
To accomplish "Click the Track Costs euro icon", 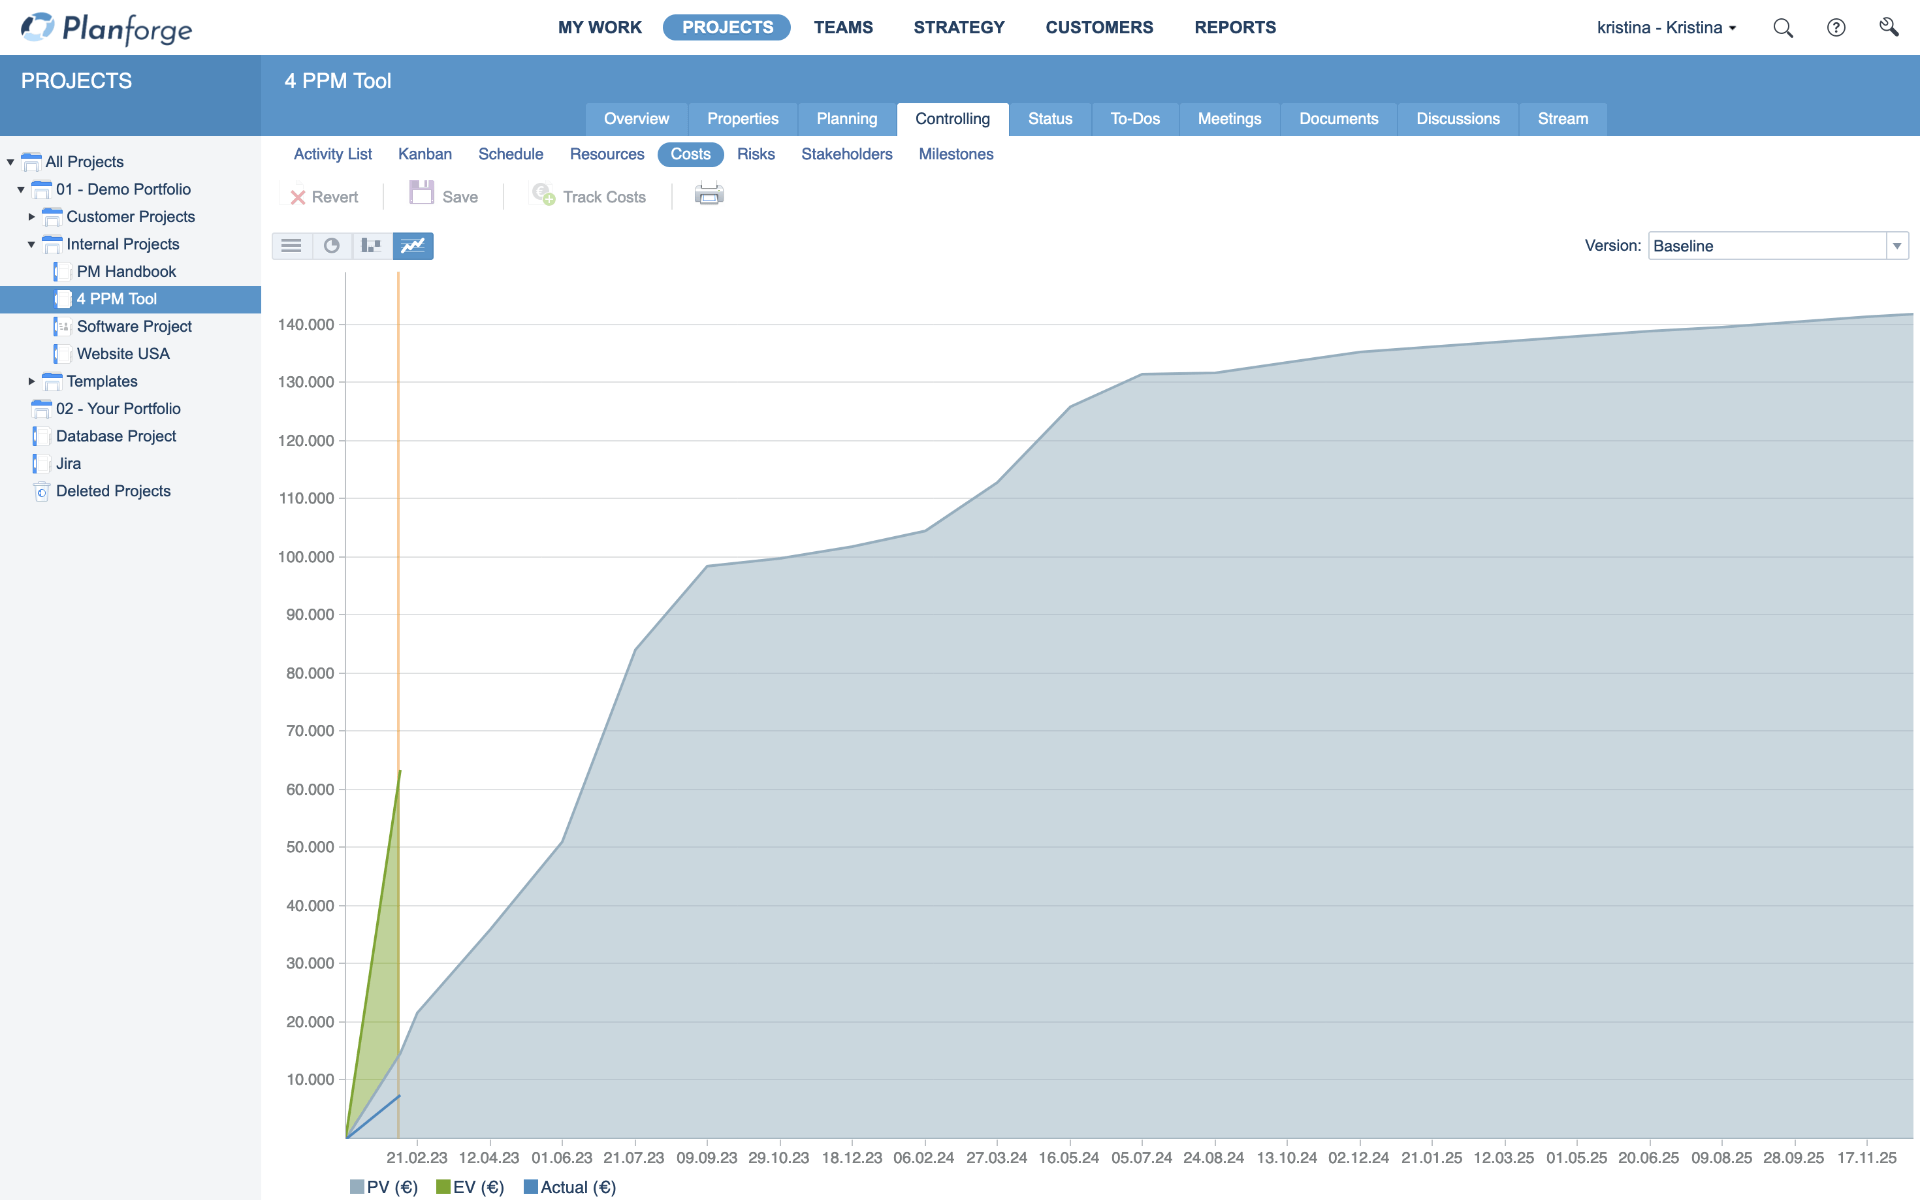I will pyautogui.click(x=543, y=194).
